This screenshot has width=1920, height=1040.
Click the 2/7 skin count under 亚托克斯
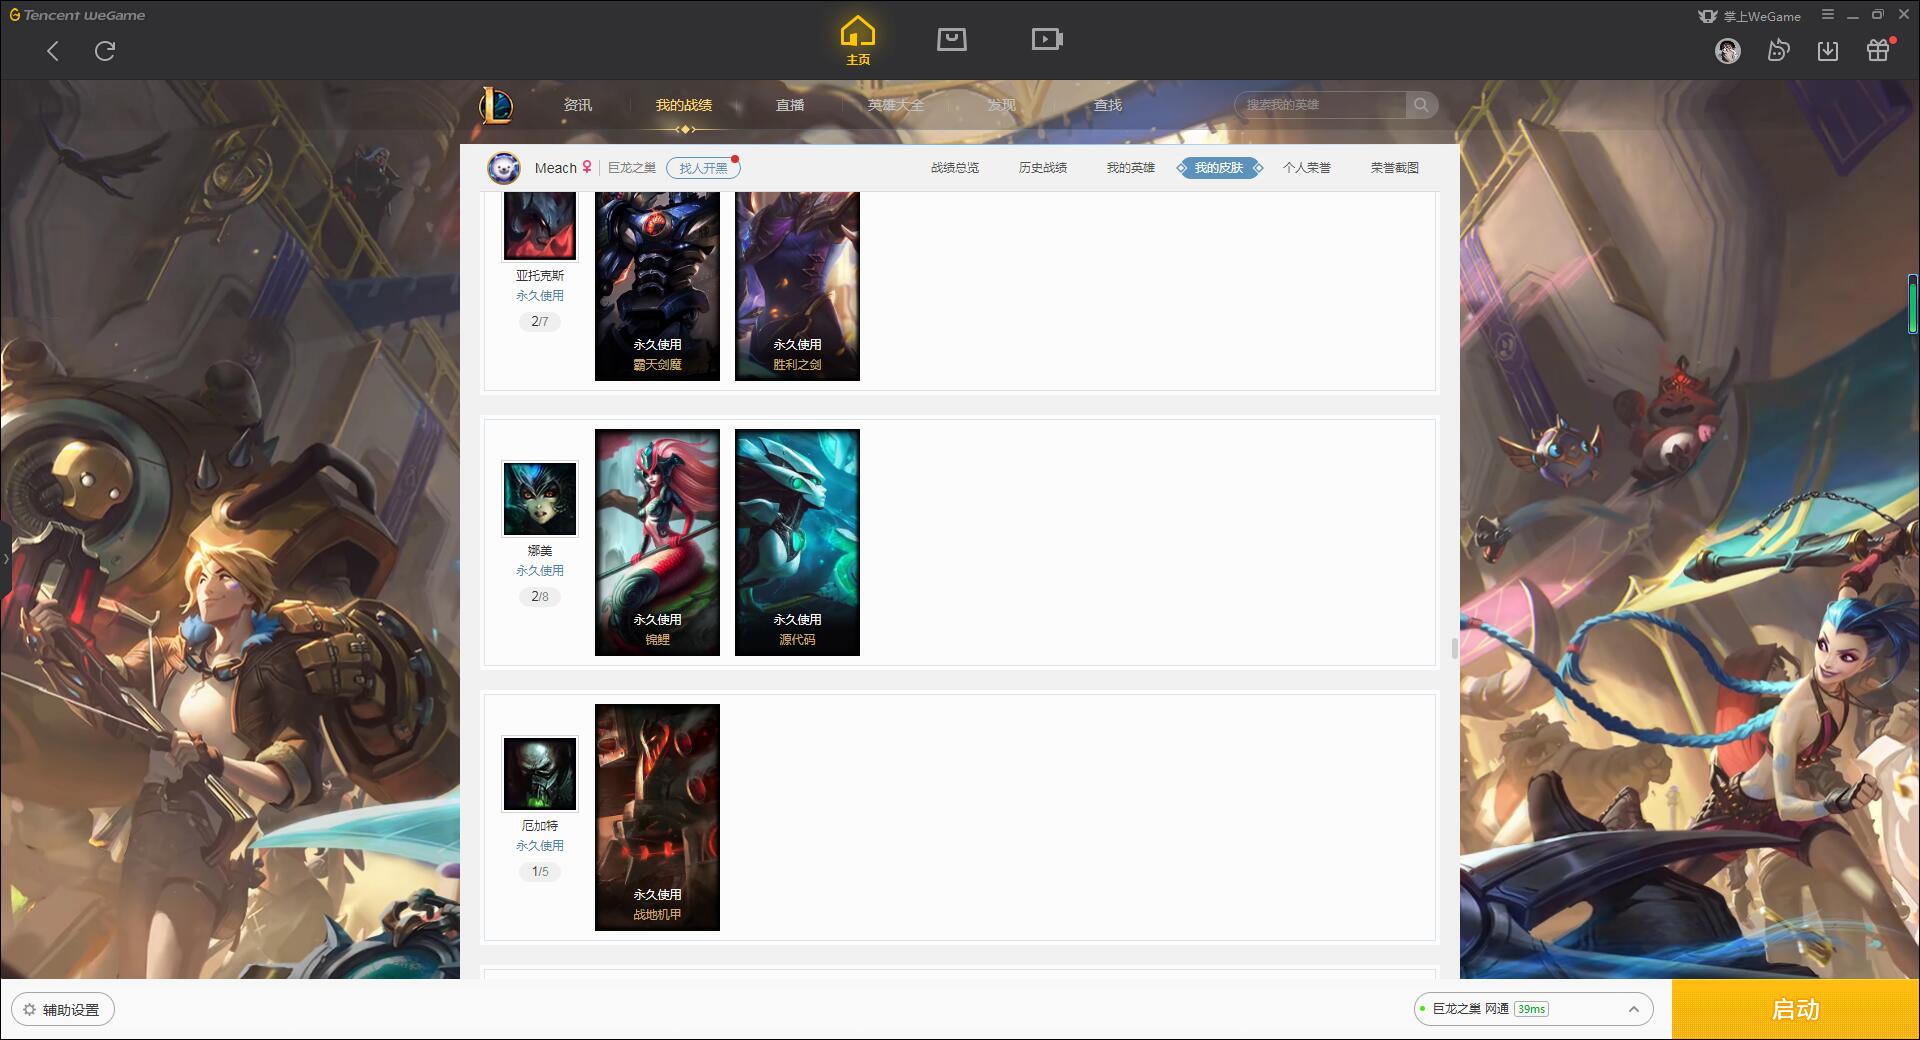(540, 322)
